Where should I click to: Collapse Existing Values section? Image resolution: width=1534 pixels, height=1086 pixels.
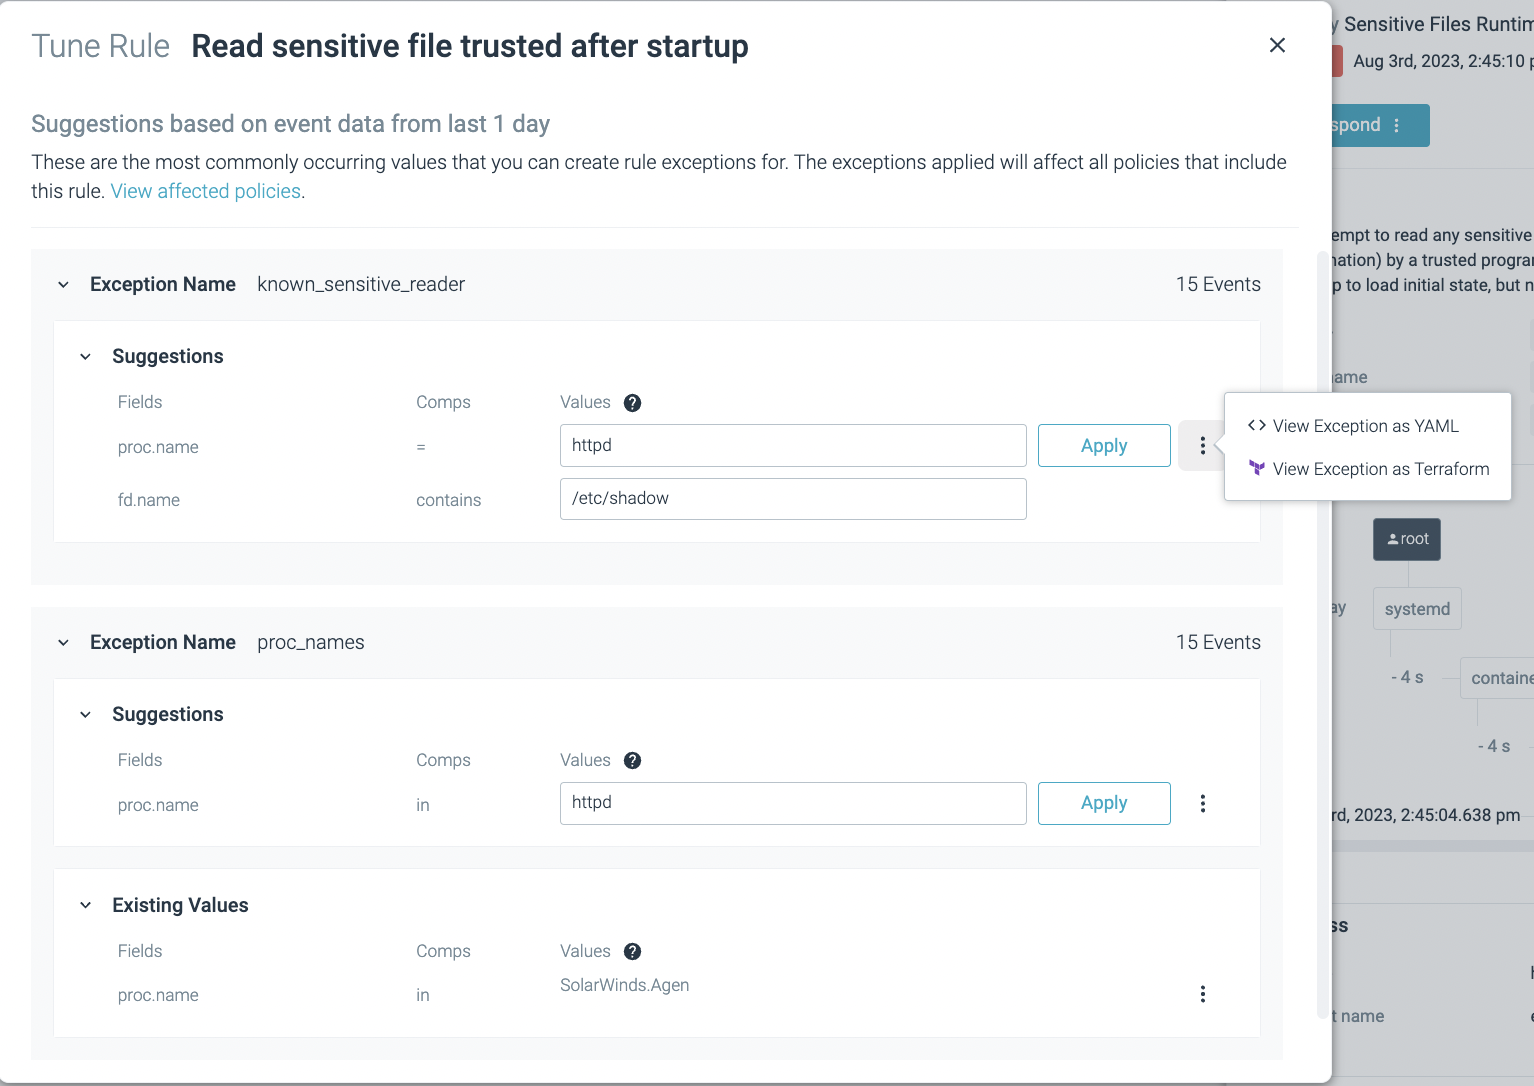[86, 906]
